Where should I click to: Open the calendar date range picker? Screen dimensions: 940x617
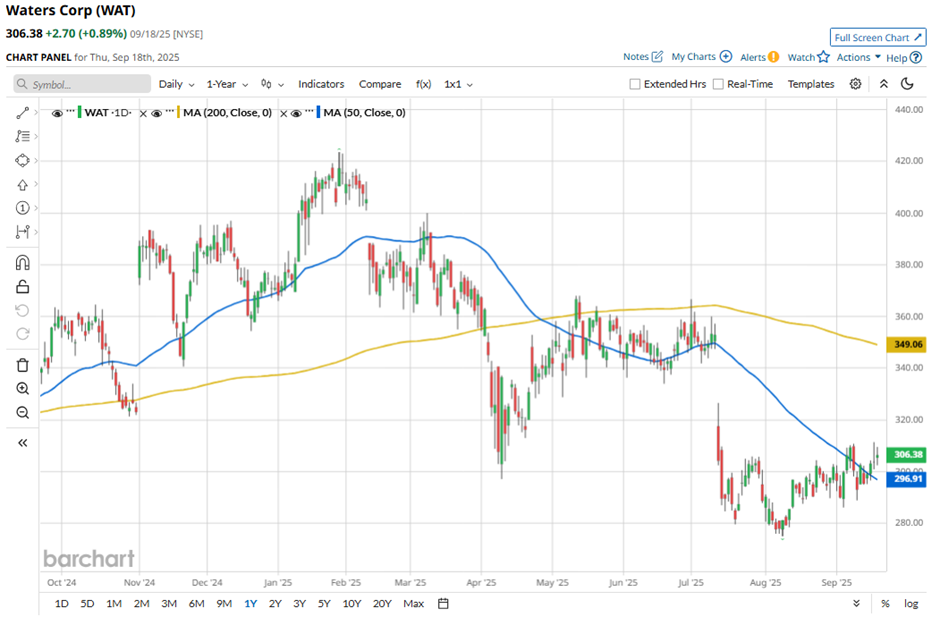click(x=443, y=604)
